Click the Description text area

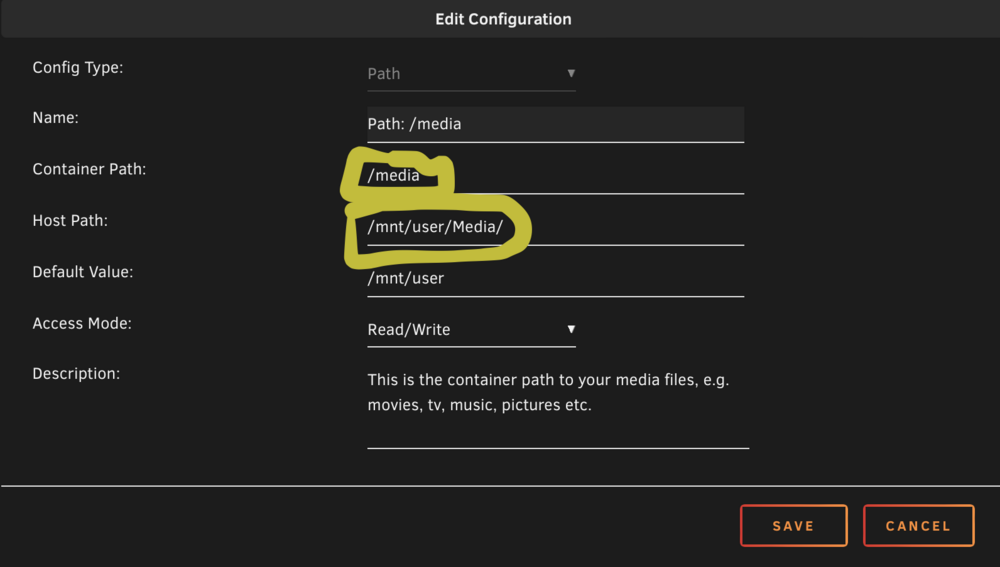(x=558, y=408)
